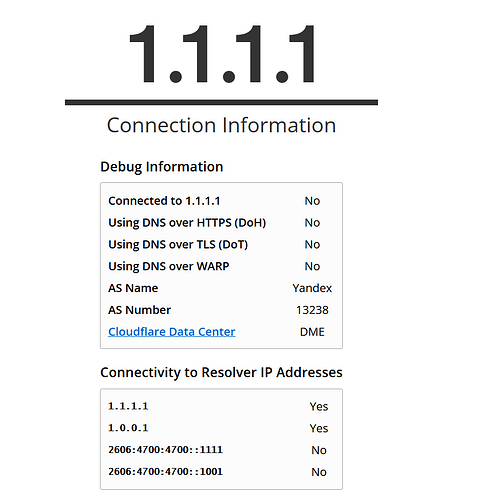The height and width of the screenshot is (499, 494).
Task: Select the Using DNS over WARP label
Action: pyautogui.click(x=169, y=266)
